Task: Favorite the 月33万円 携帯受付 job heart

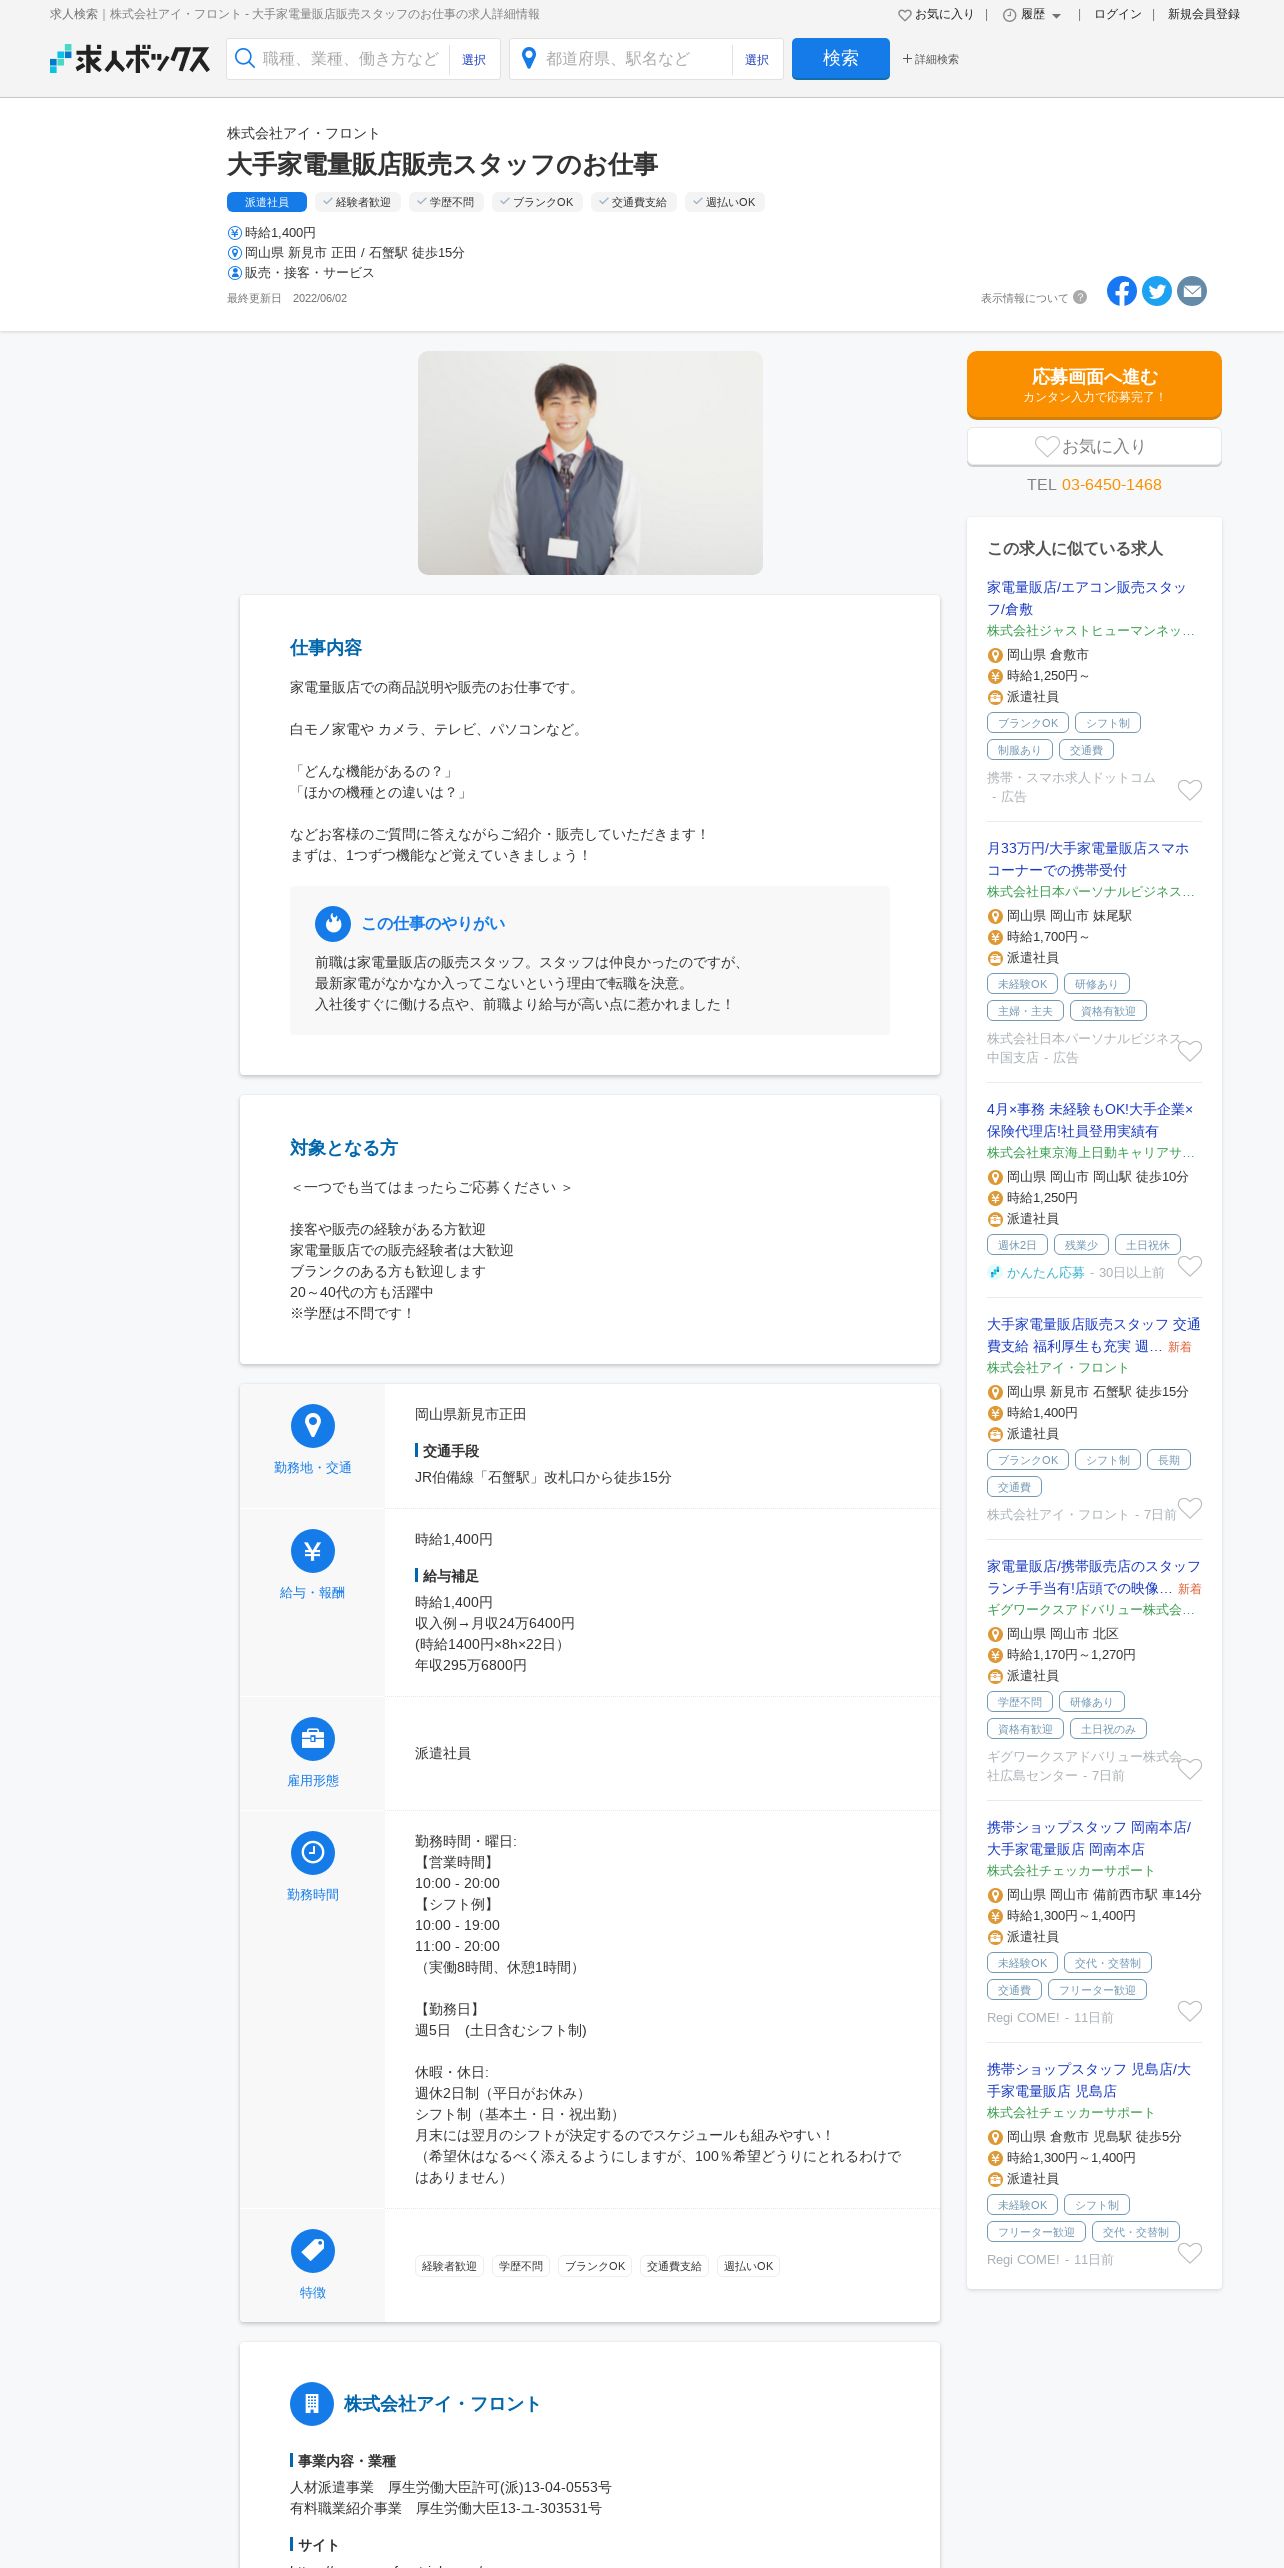Action: pyautogui.click(x=1190, y=1051)
